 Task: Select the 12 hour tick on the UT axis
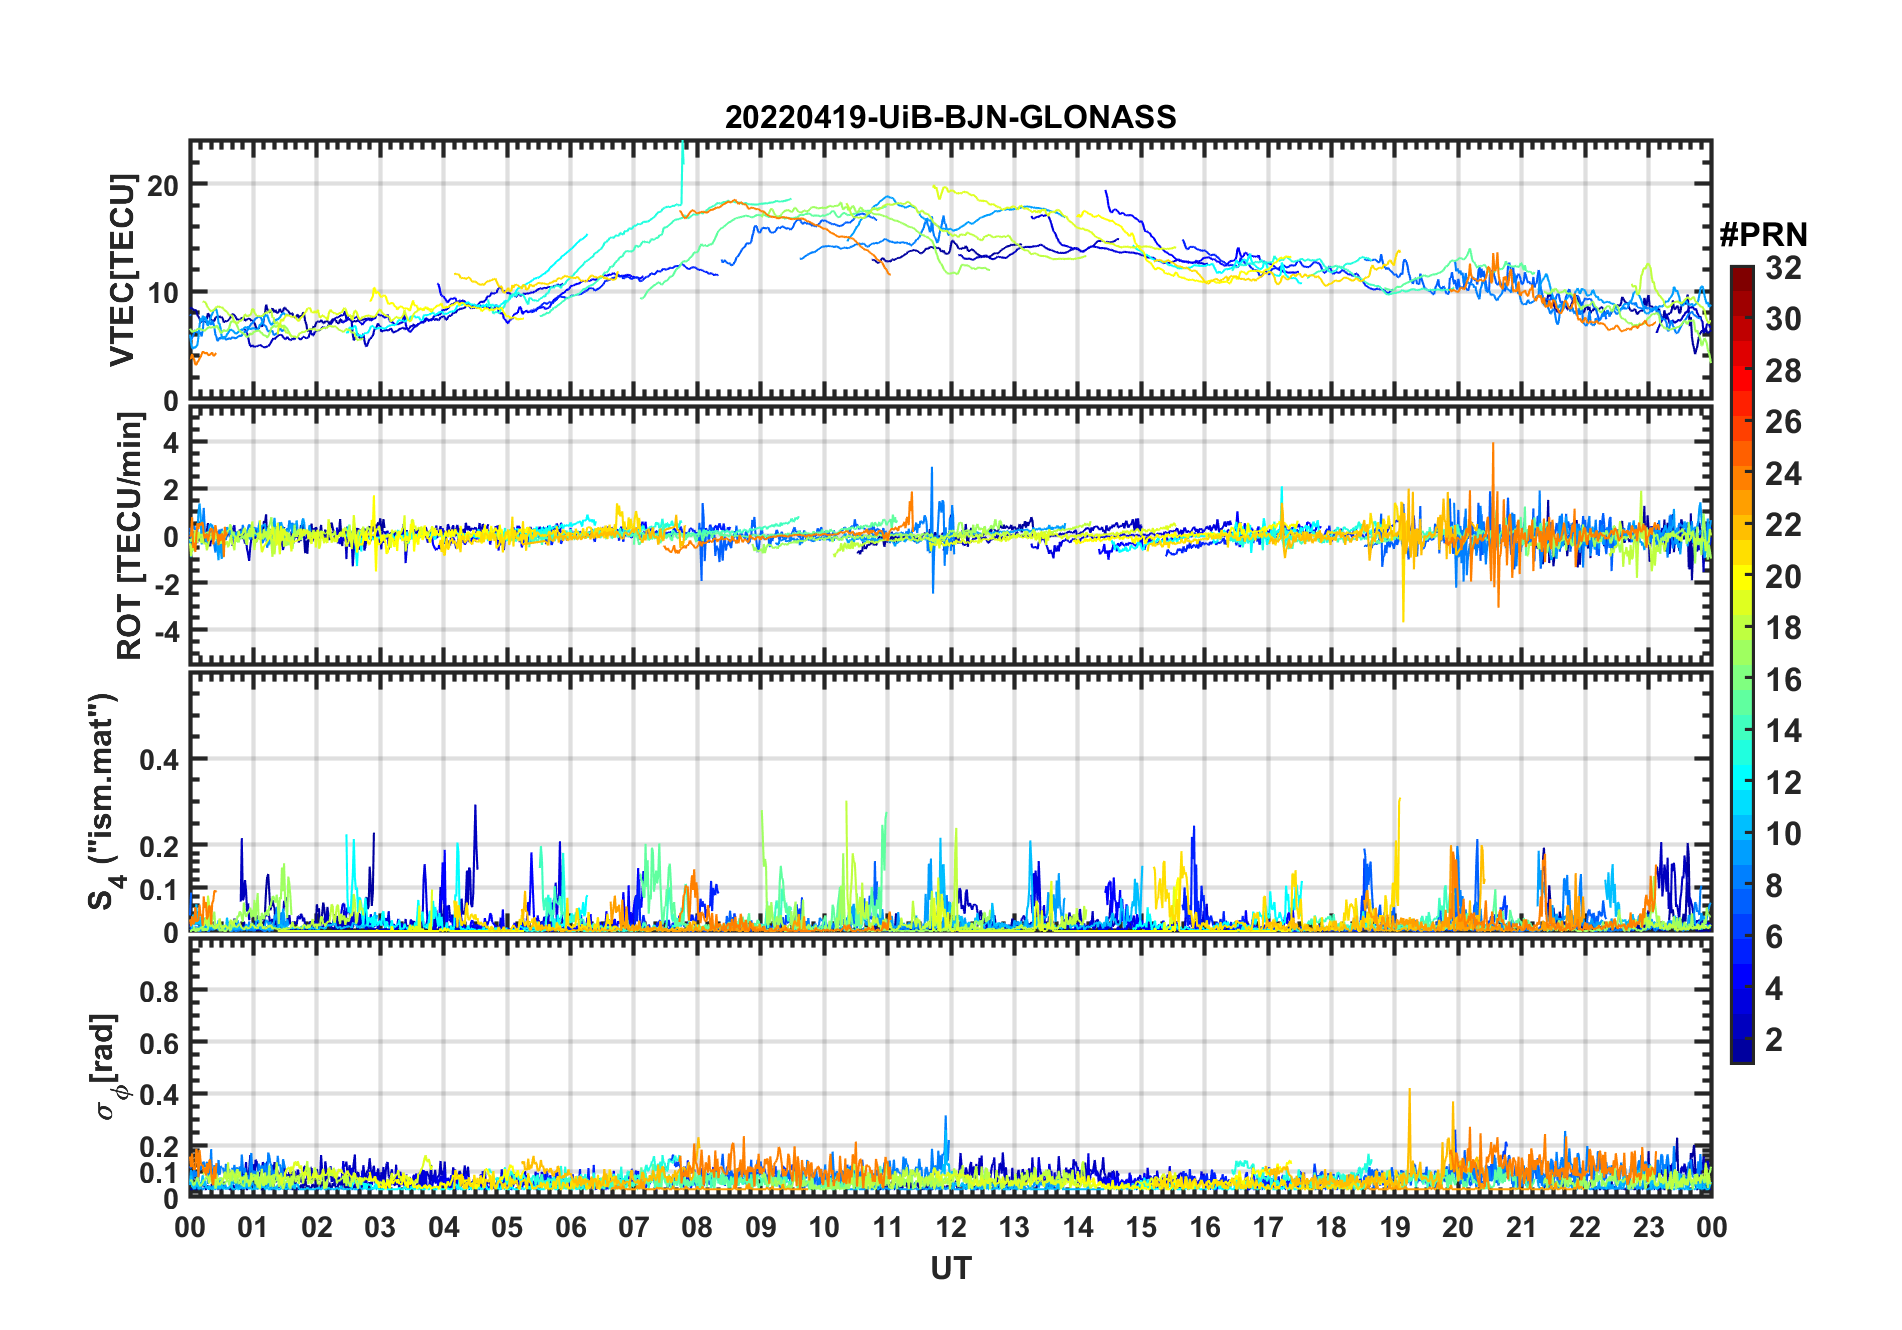click(x=950, y=1227)
